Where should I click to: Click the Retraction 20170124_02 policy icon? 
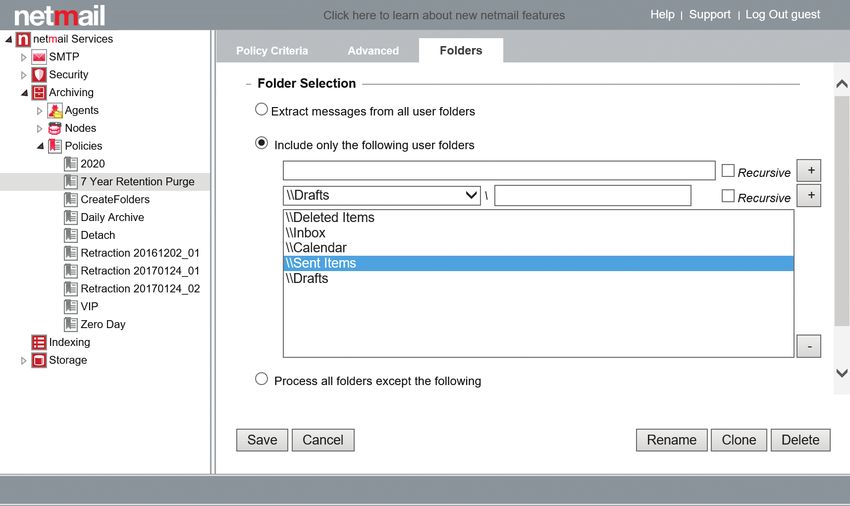[70, 289]
